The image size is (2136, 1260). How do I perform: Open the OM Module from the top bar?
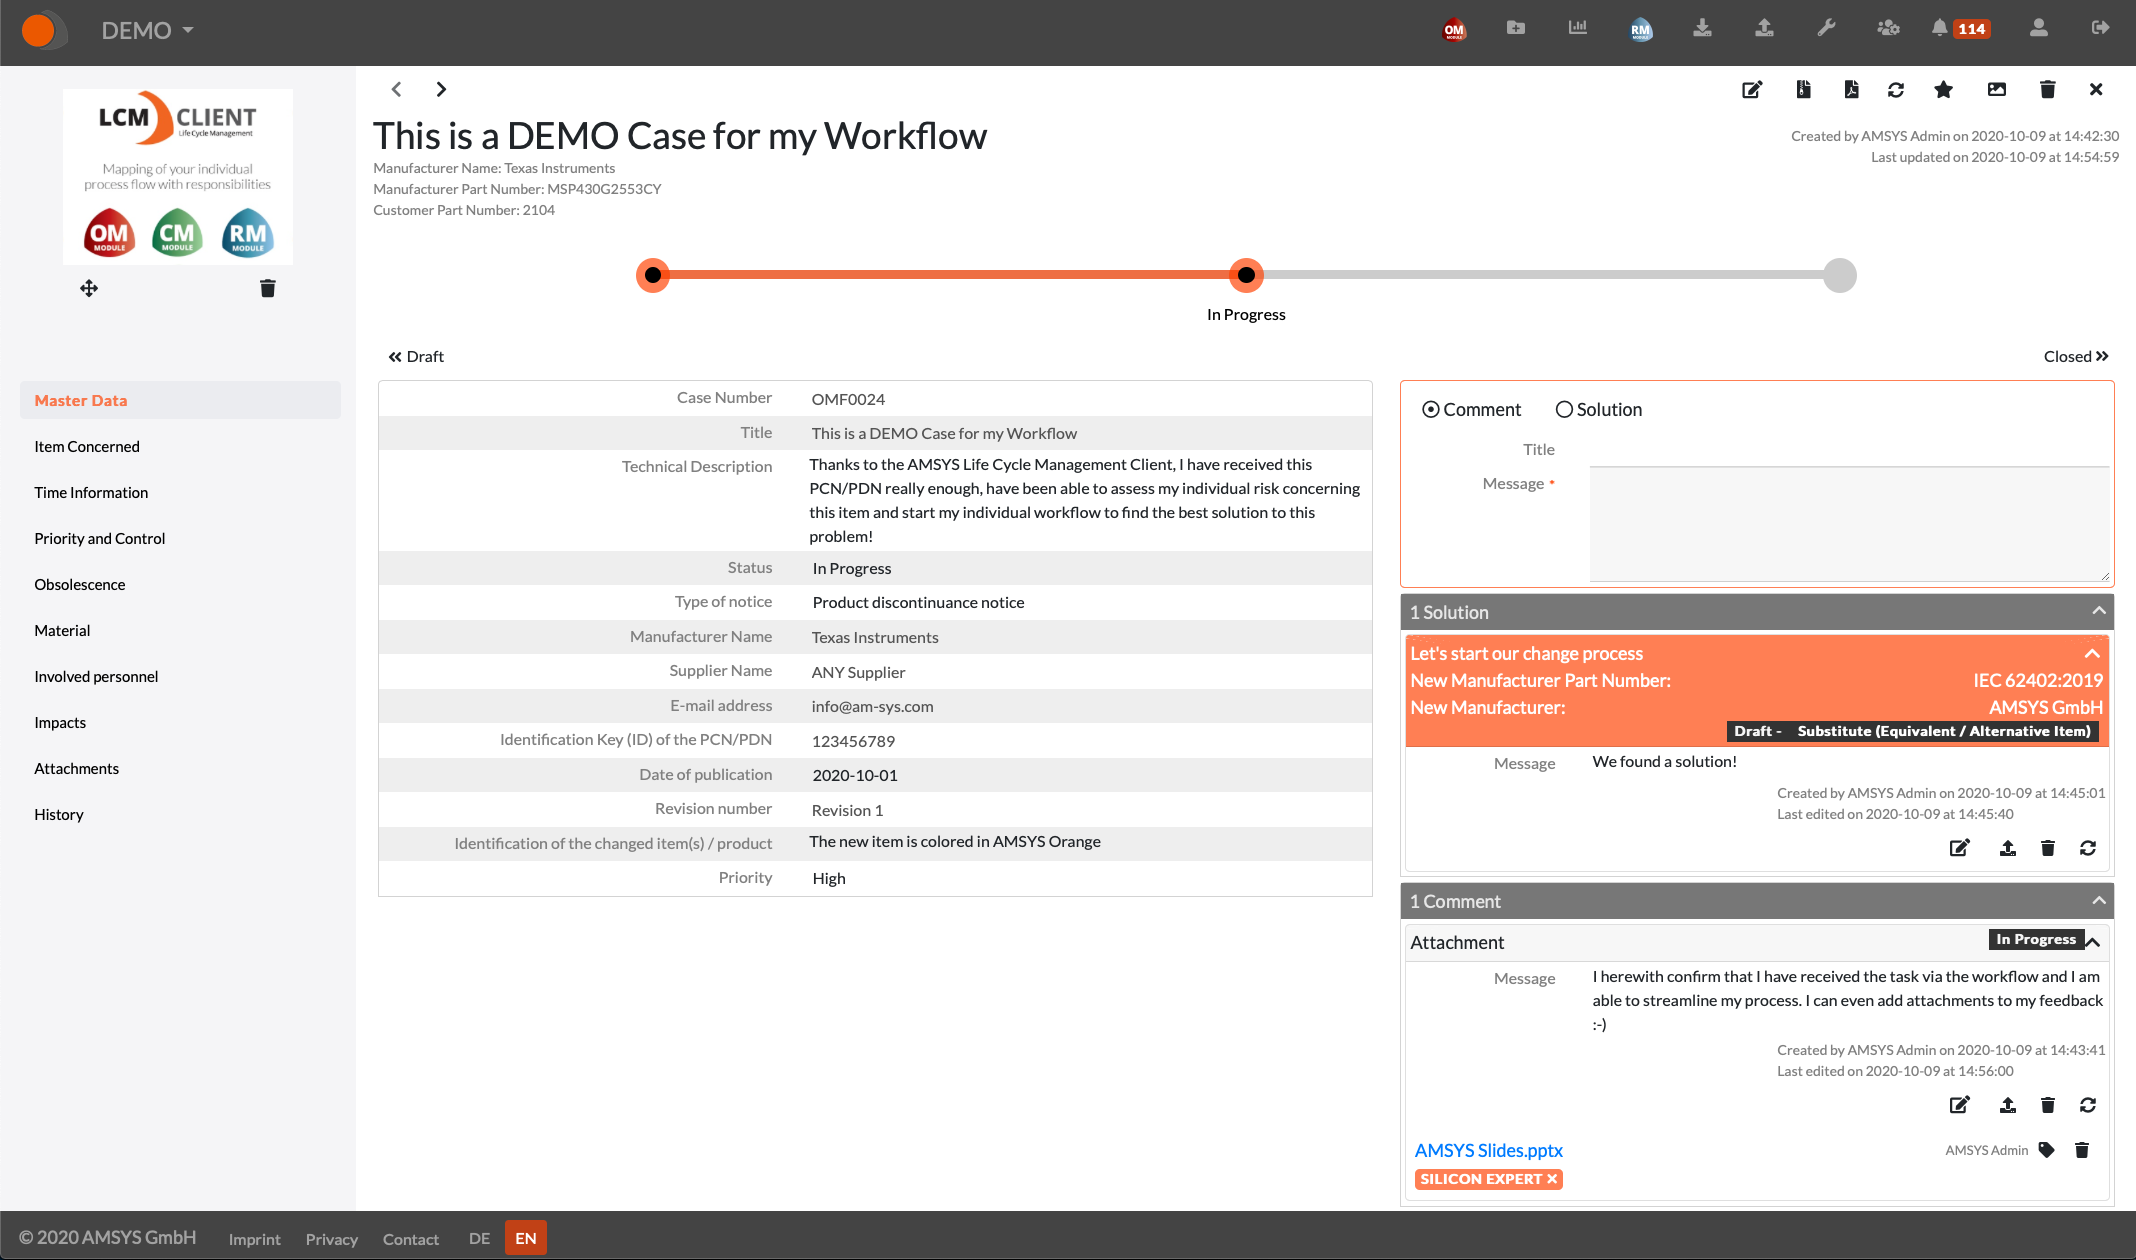[x=1453, y=29]
